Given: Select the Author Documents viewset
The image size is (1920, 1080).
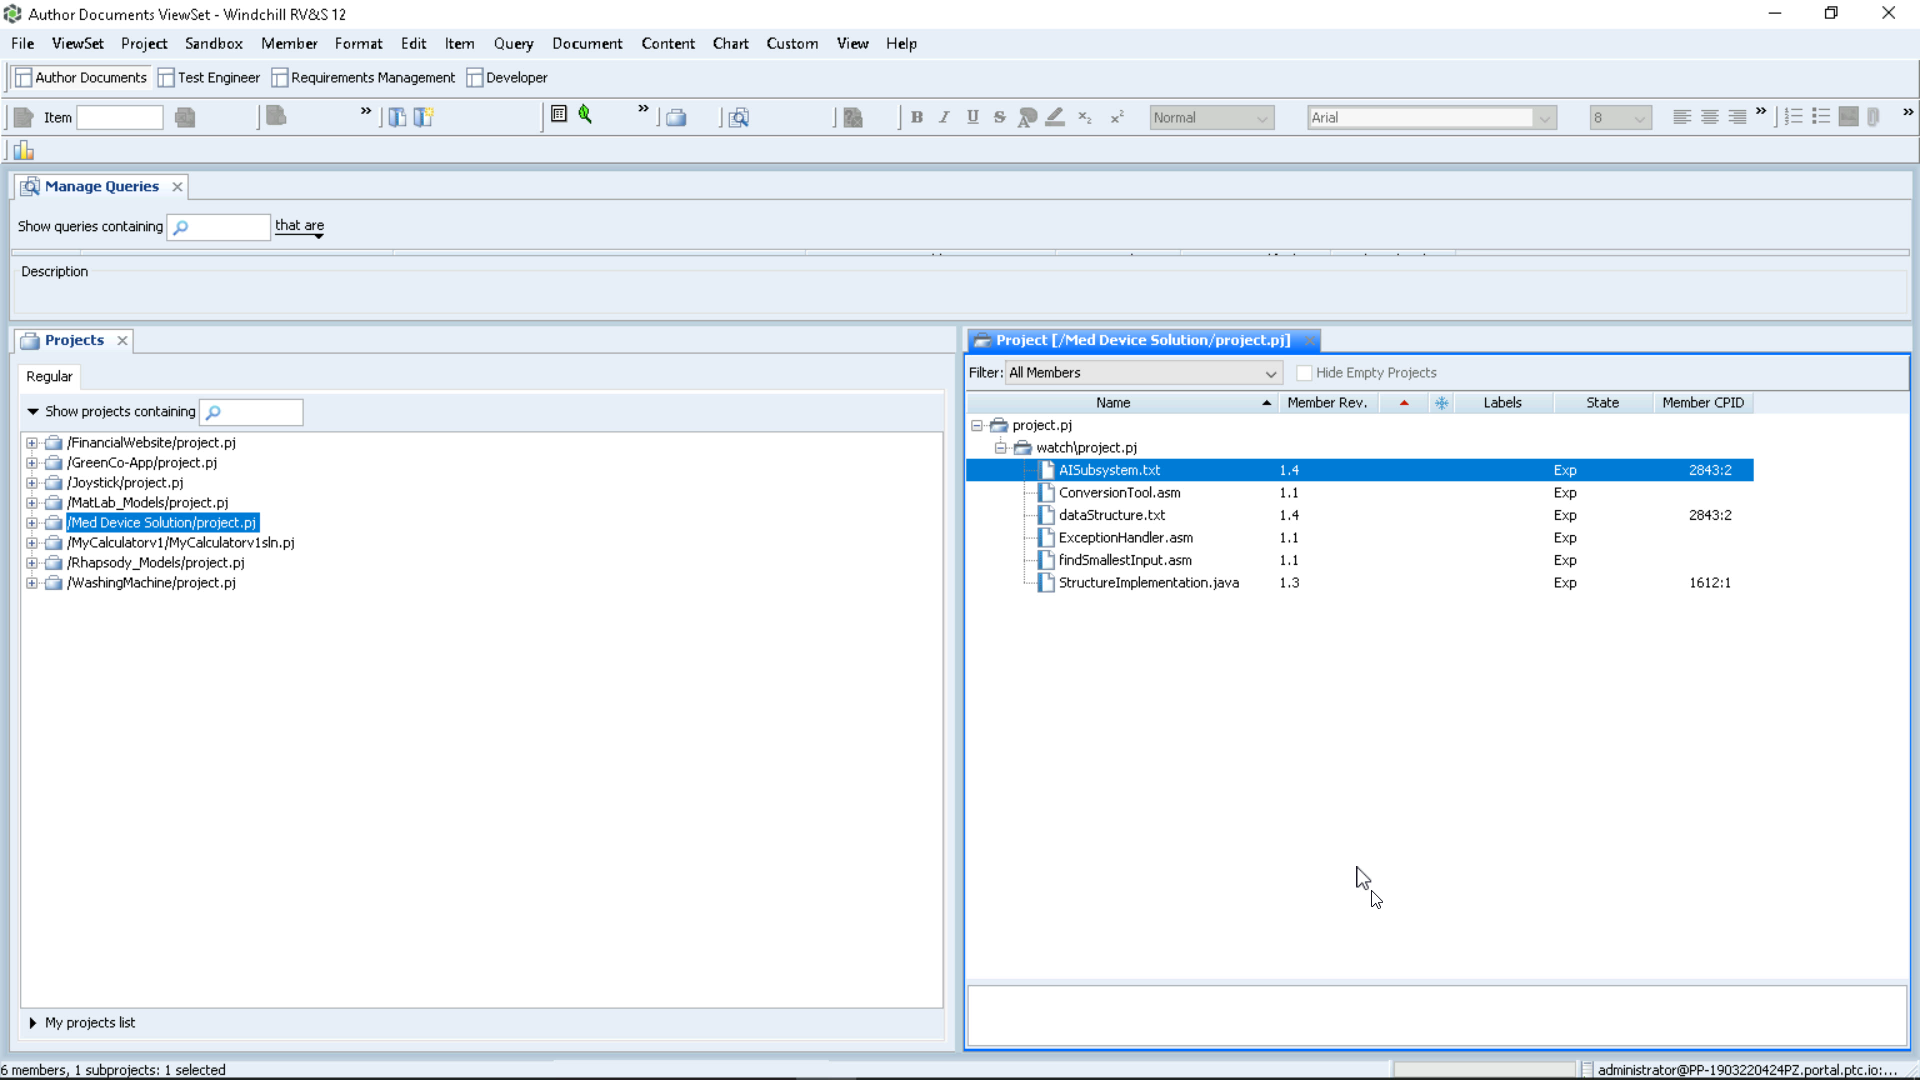Looking at the screenshot, I should (x=81, y=78).
